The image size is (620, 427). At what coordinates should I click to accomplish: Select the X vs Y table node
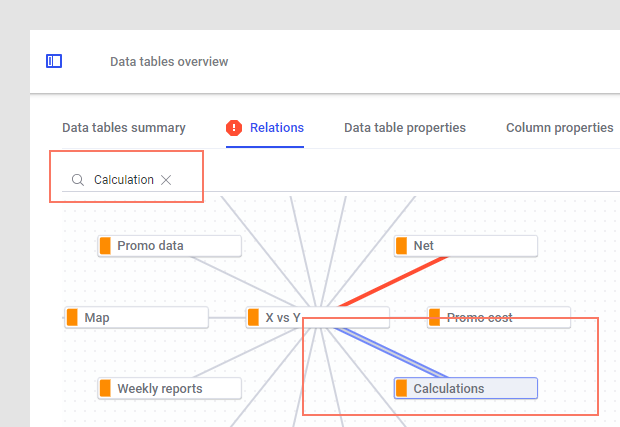tap(282, 318)
